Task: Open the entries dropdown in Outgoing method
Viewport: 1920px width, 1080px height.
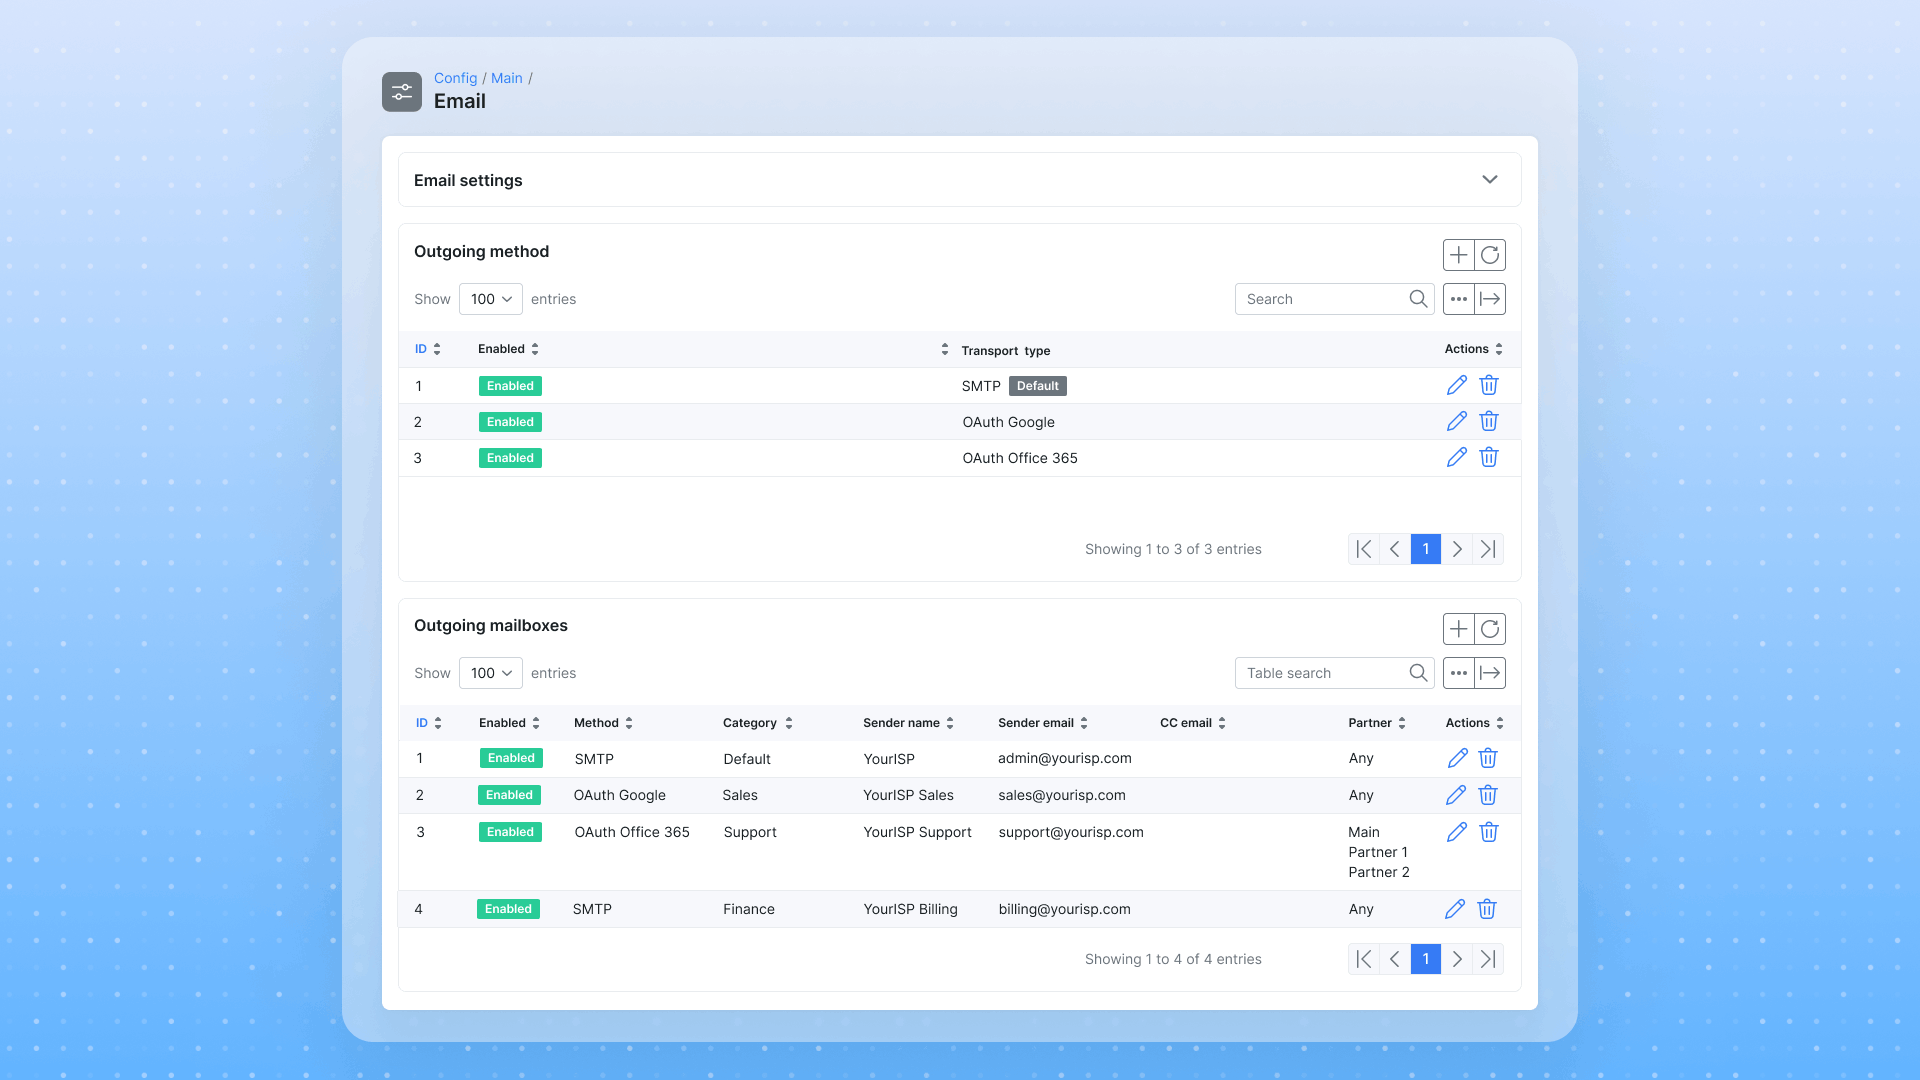Action: click(491, 299)
